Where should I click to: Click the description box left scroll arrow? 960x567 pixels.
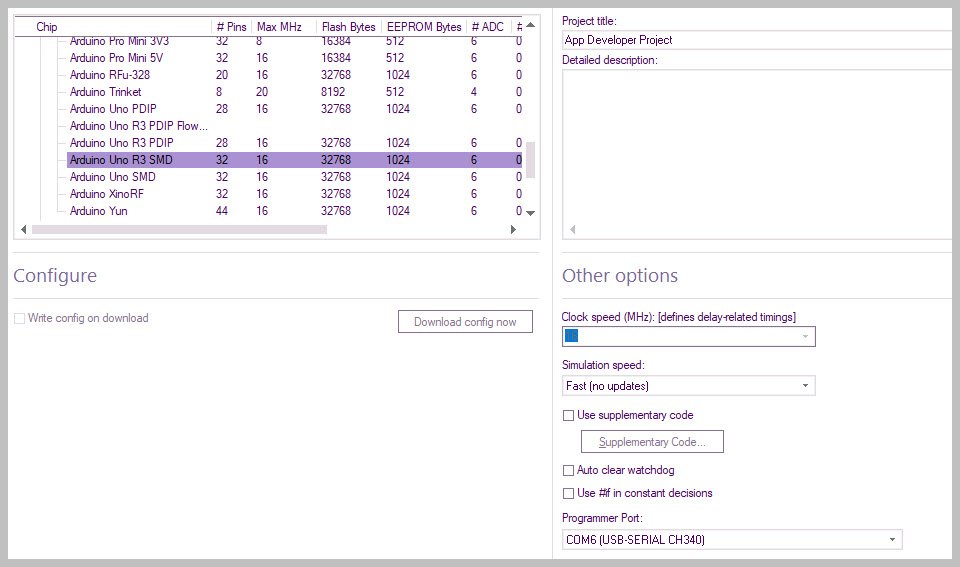click(573, 230)
